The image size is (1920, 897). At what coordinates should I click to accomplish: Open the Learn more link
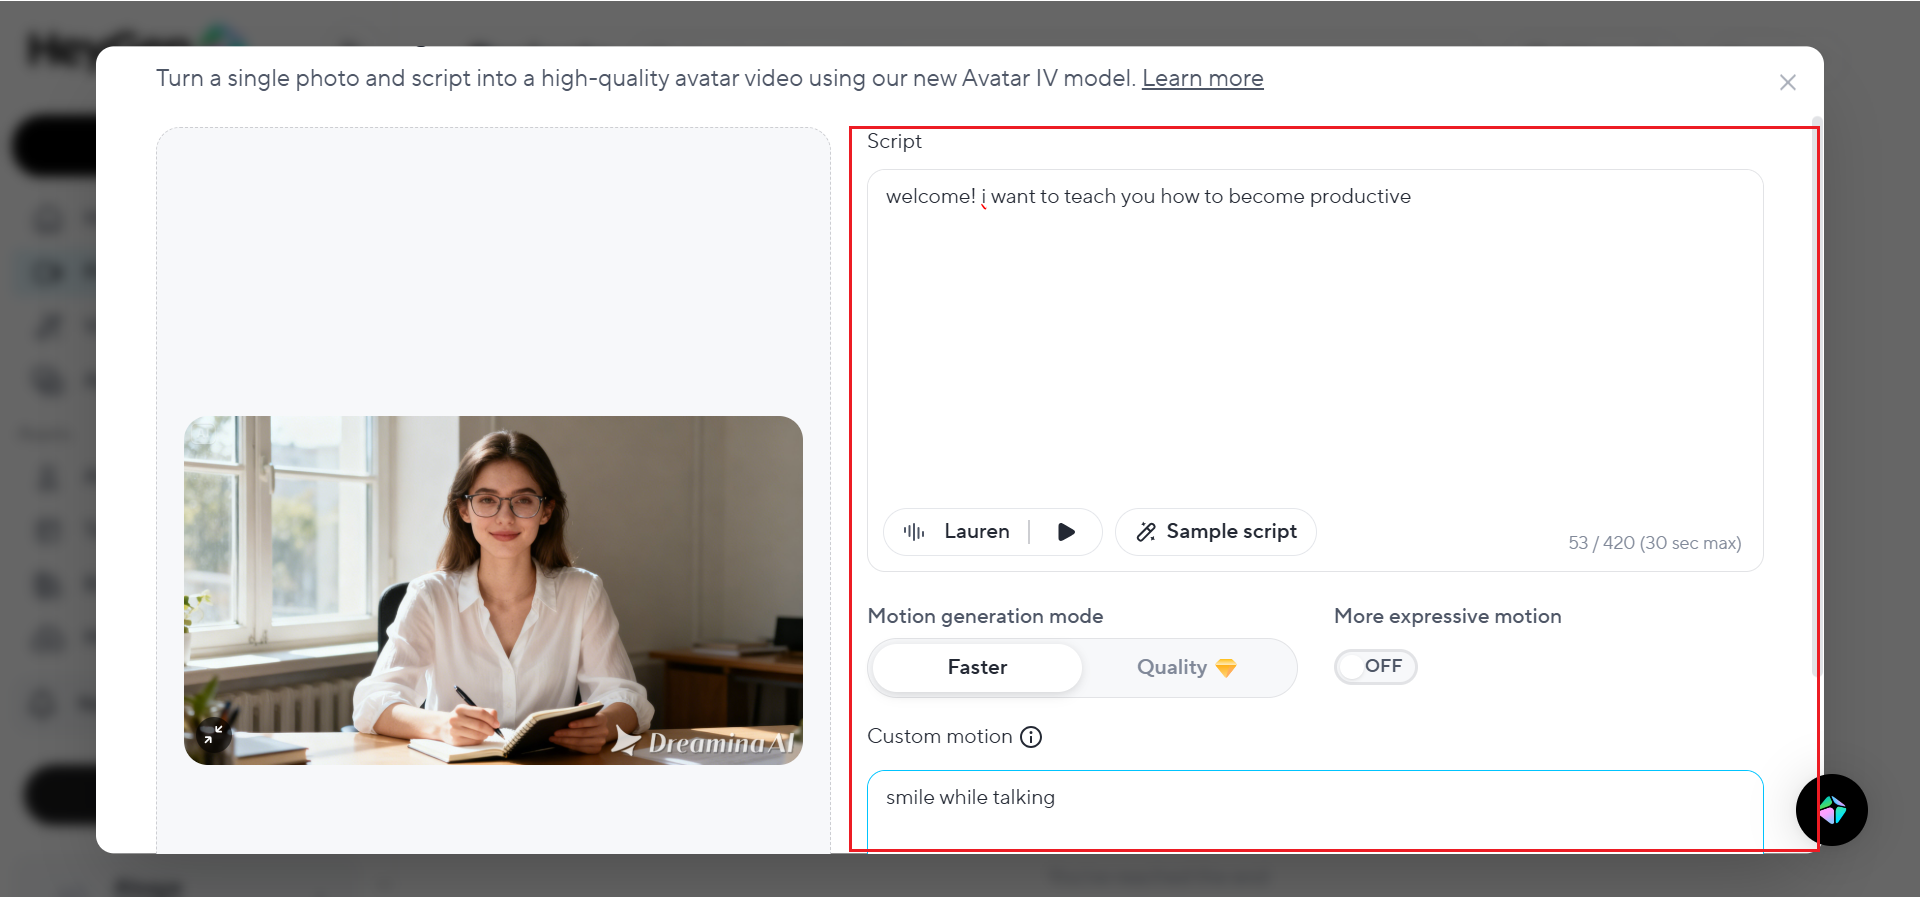(1203, 78)
